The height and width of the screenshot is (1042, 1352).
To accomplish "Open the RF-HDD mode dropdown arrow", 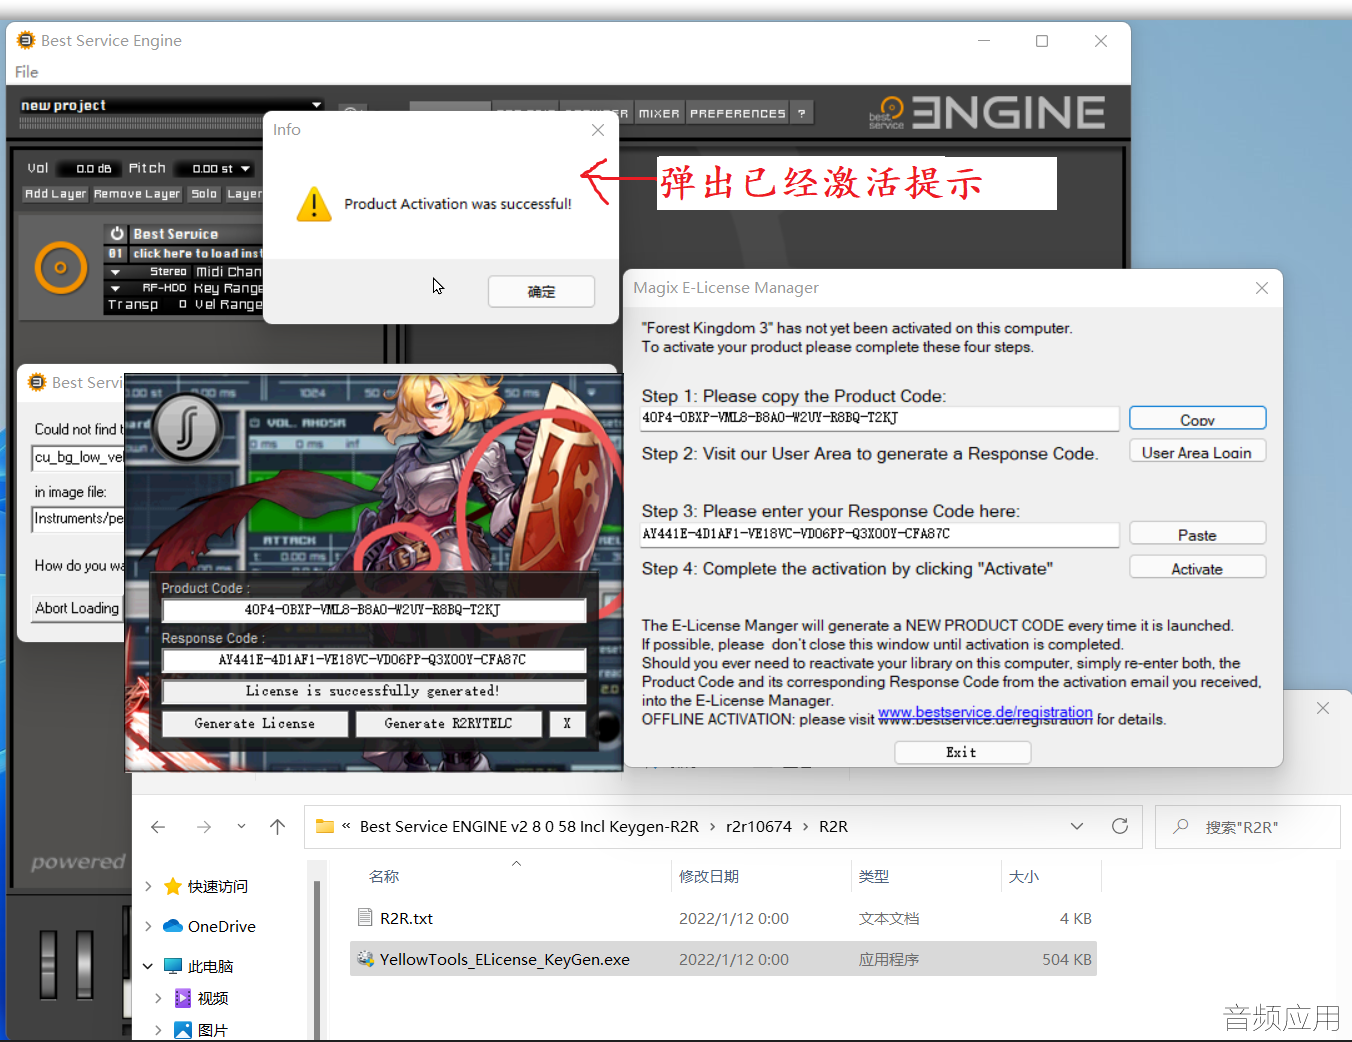I will tap(116, 288).
